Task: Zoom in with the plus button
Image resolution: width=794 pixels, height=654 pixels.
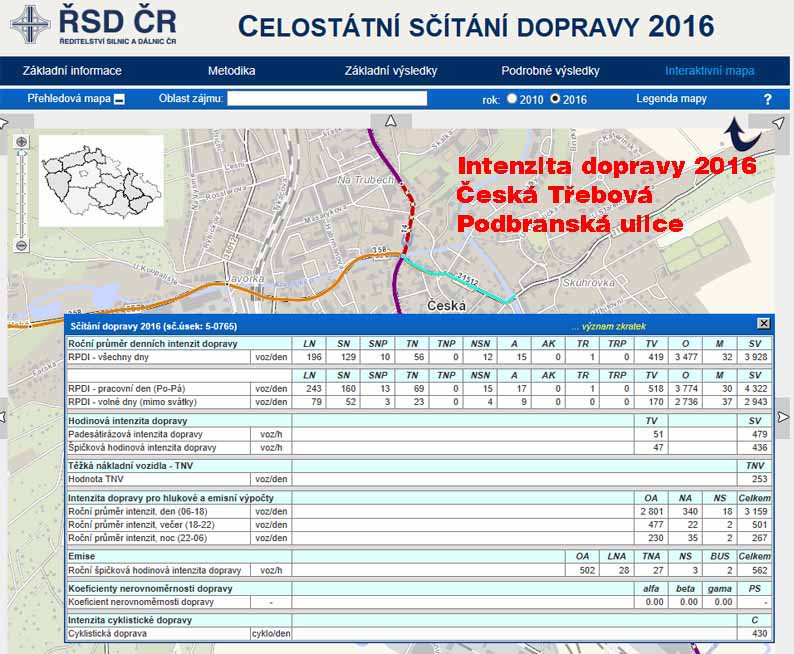Action: pyautogui.click(x=22, y=142)
